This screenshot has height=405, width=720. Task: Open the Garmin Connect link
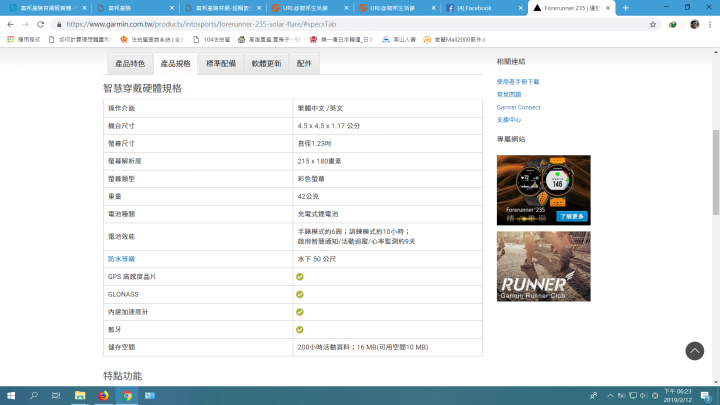point(518,107)
